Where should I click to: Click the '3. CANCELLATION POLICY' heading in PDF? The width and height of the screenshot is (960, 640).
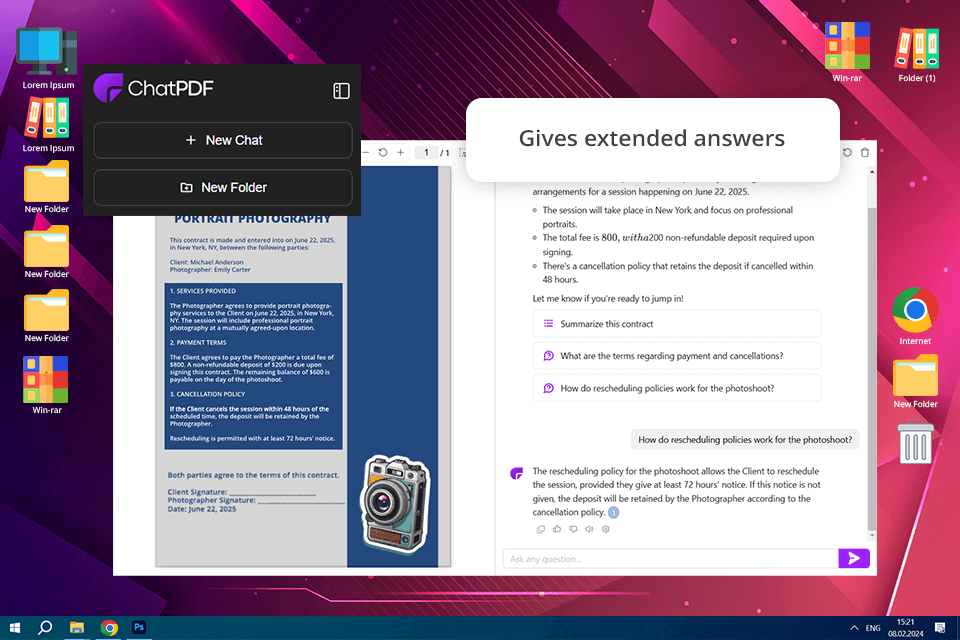pyautogui.click(x=208, y=394)
